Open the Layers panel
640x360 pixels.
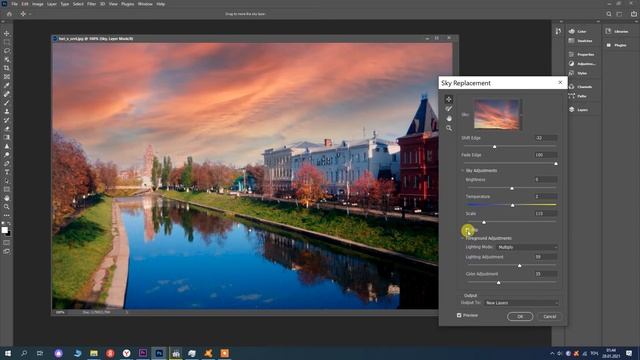[579, 110]
